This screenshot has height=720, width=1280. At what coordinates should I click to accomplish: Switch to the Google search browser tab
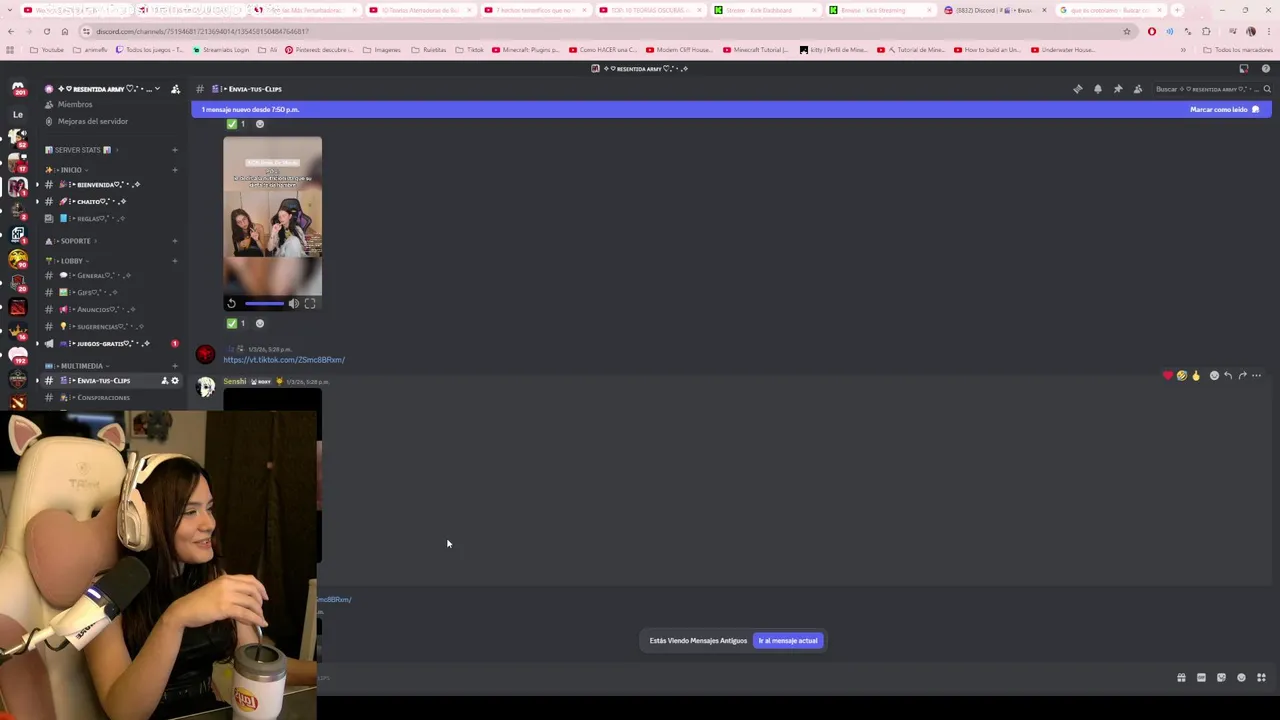(x=1110, y=10)
